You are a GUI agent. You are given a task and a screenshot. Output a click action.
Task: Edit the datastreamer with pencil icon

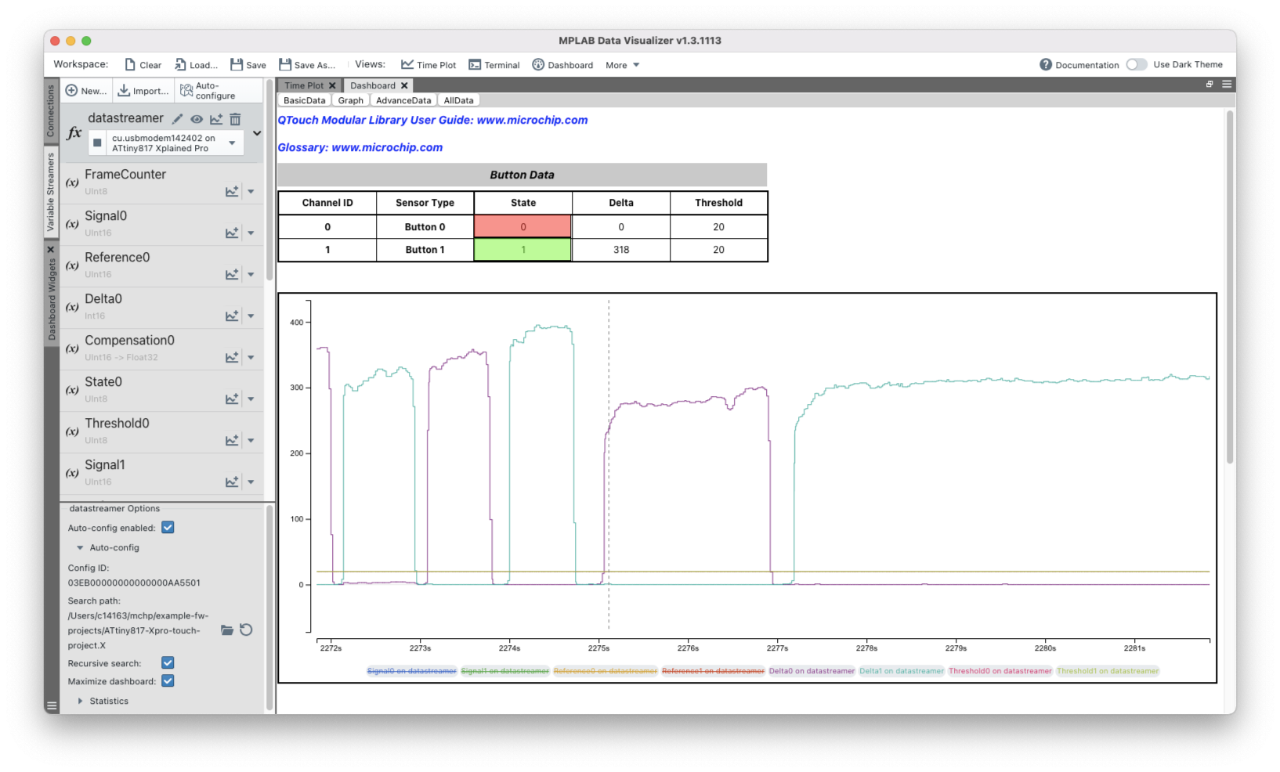tap(177, 119)
